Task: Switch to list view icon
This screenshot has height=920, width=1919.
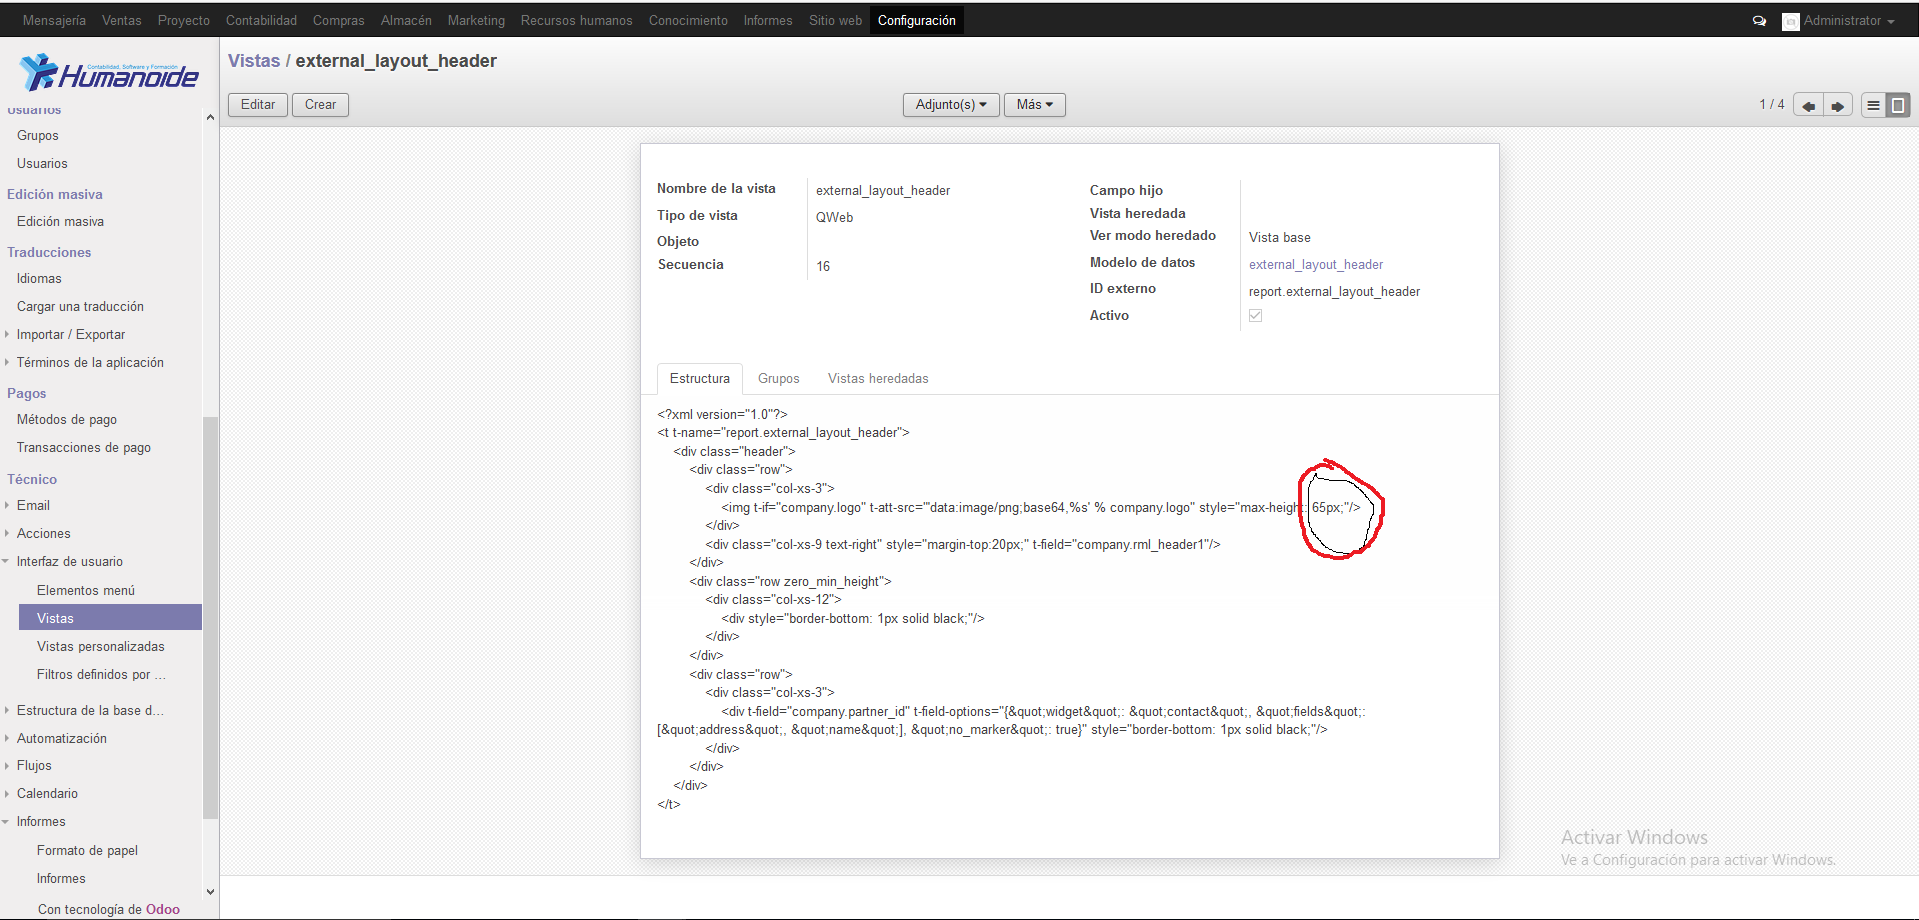Action: [1873, 105]
